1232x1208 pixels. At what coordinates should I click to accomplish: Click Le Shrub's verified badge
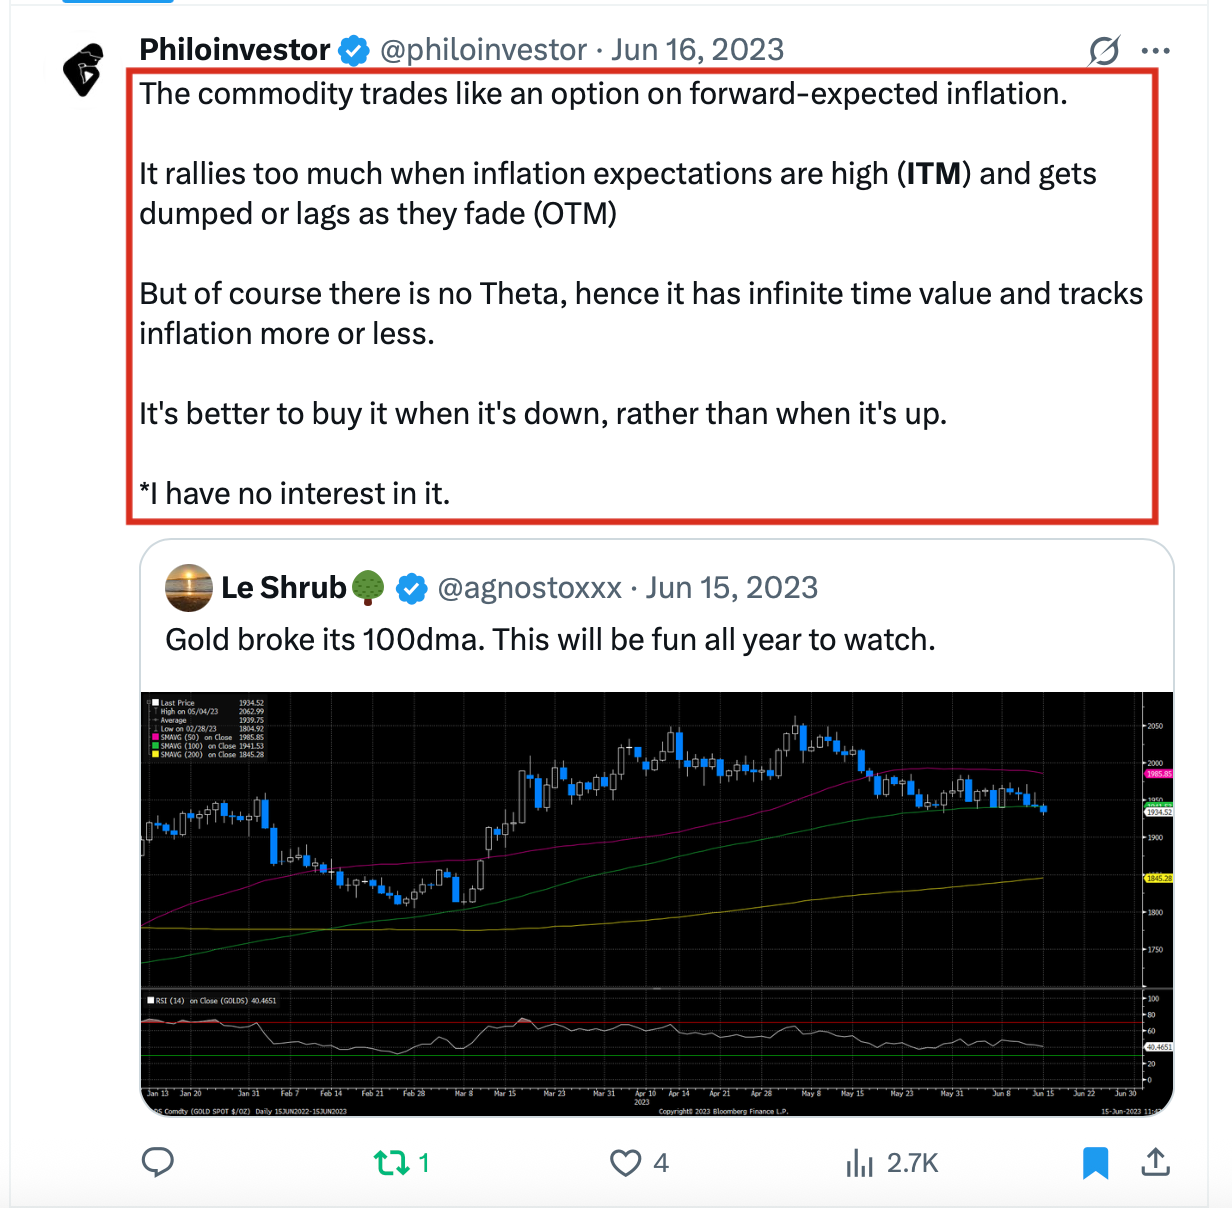point(412,588)
